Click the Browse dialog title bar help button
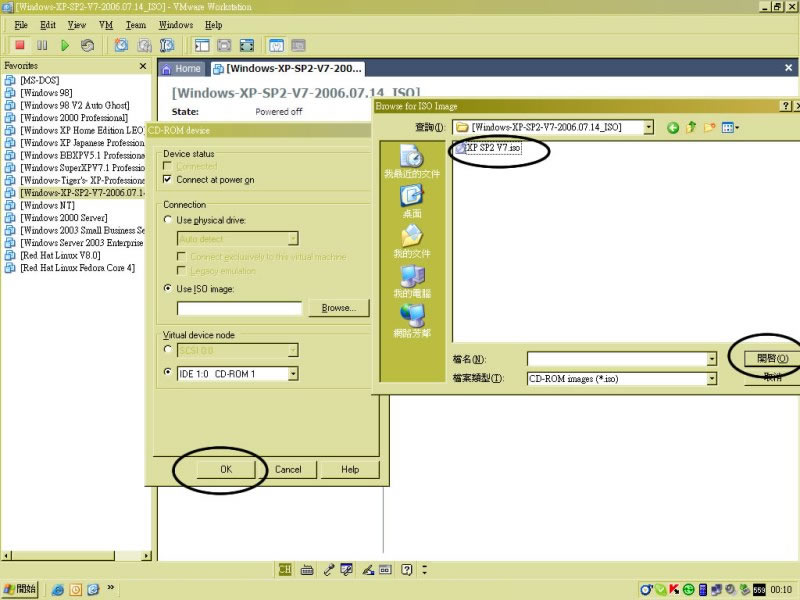The width and height of the screenshot is (800, 600). tap(786, 106)
